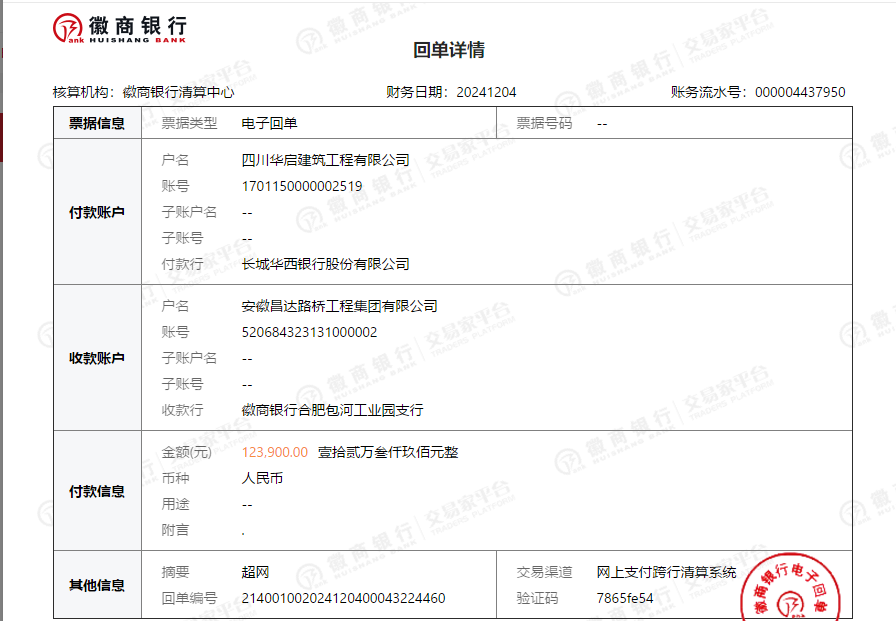
Task: Click payee account number 520684323131000002
Action: pos(309,332)
